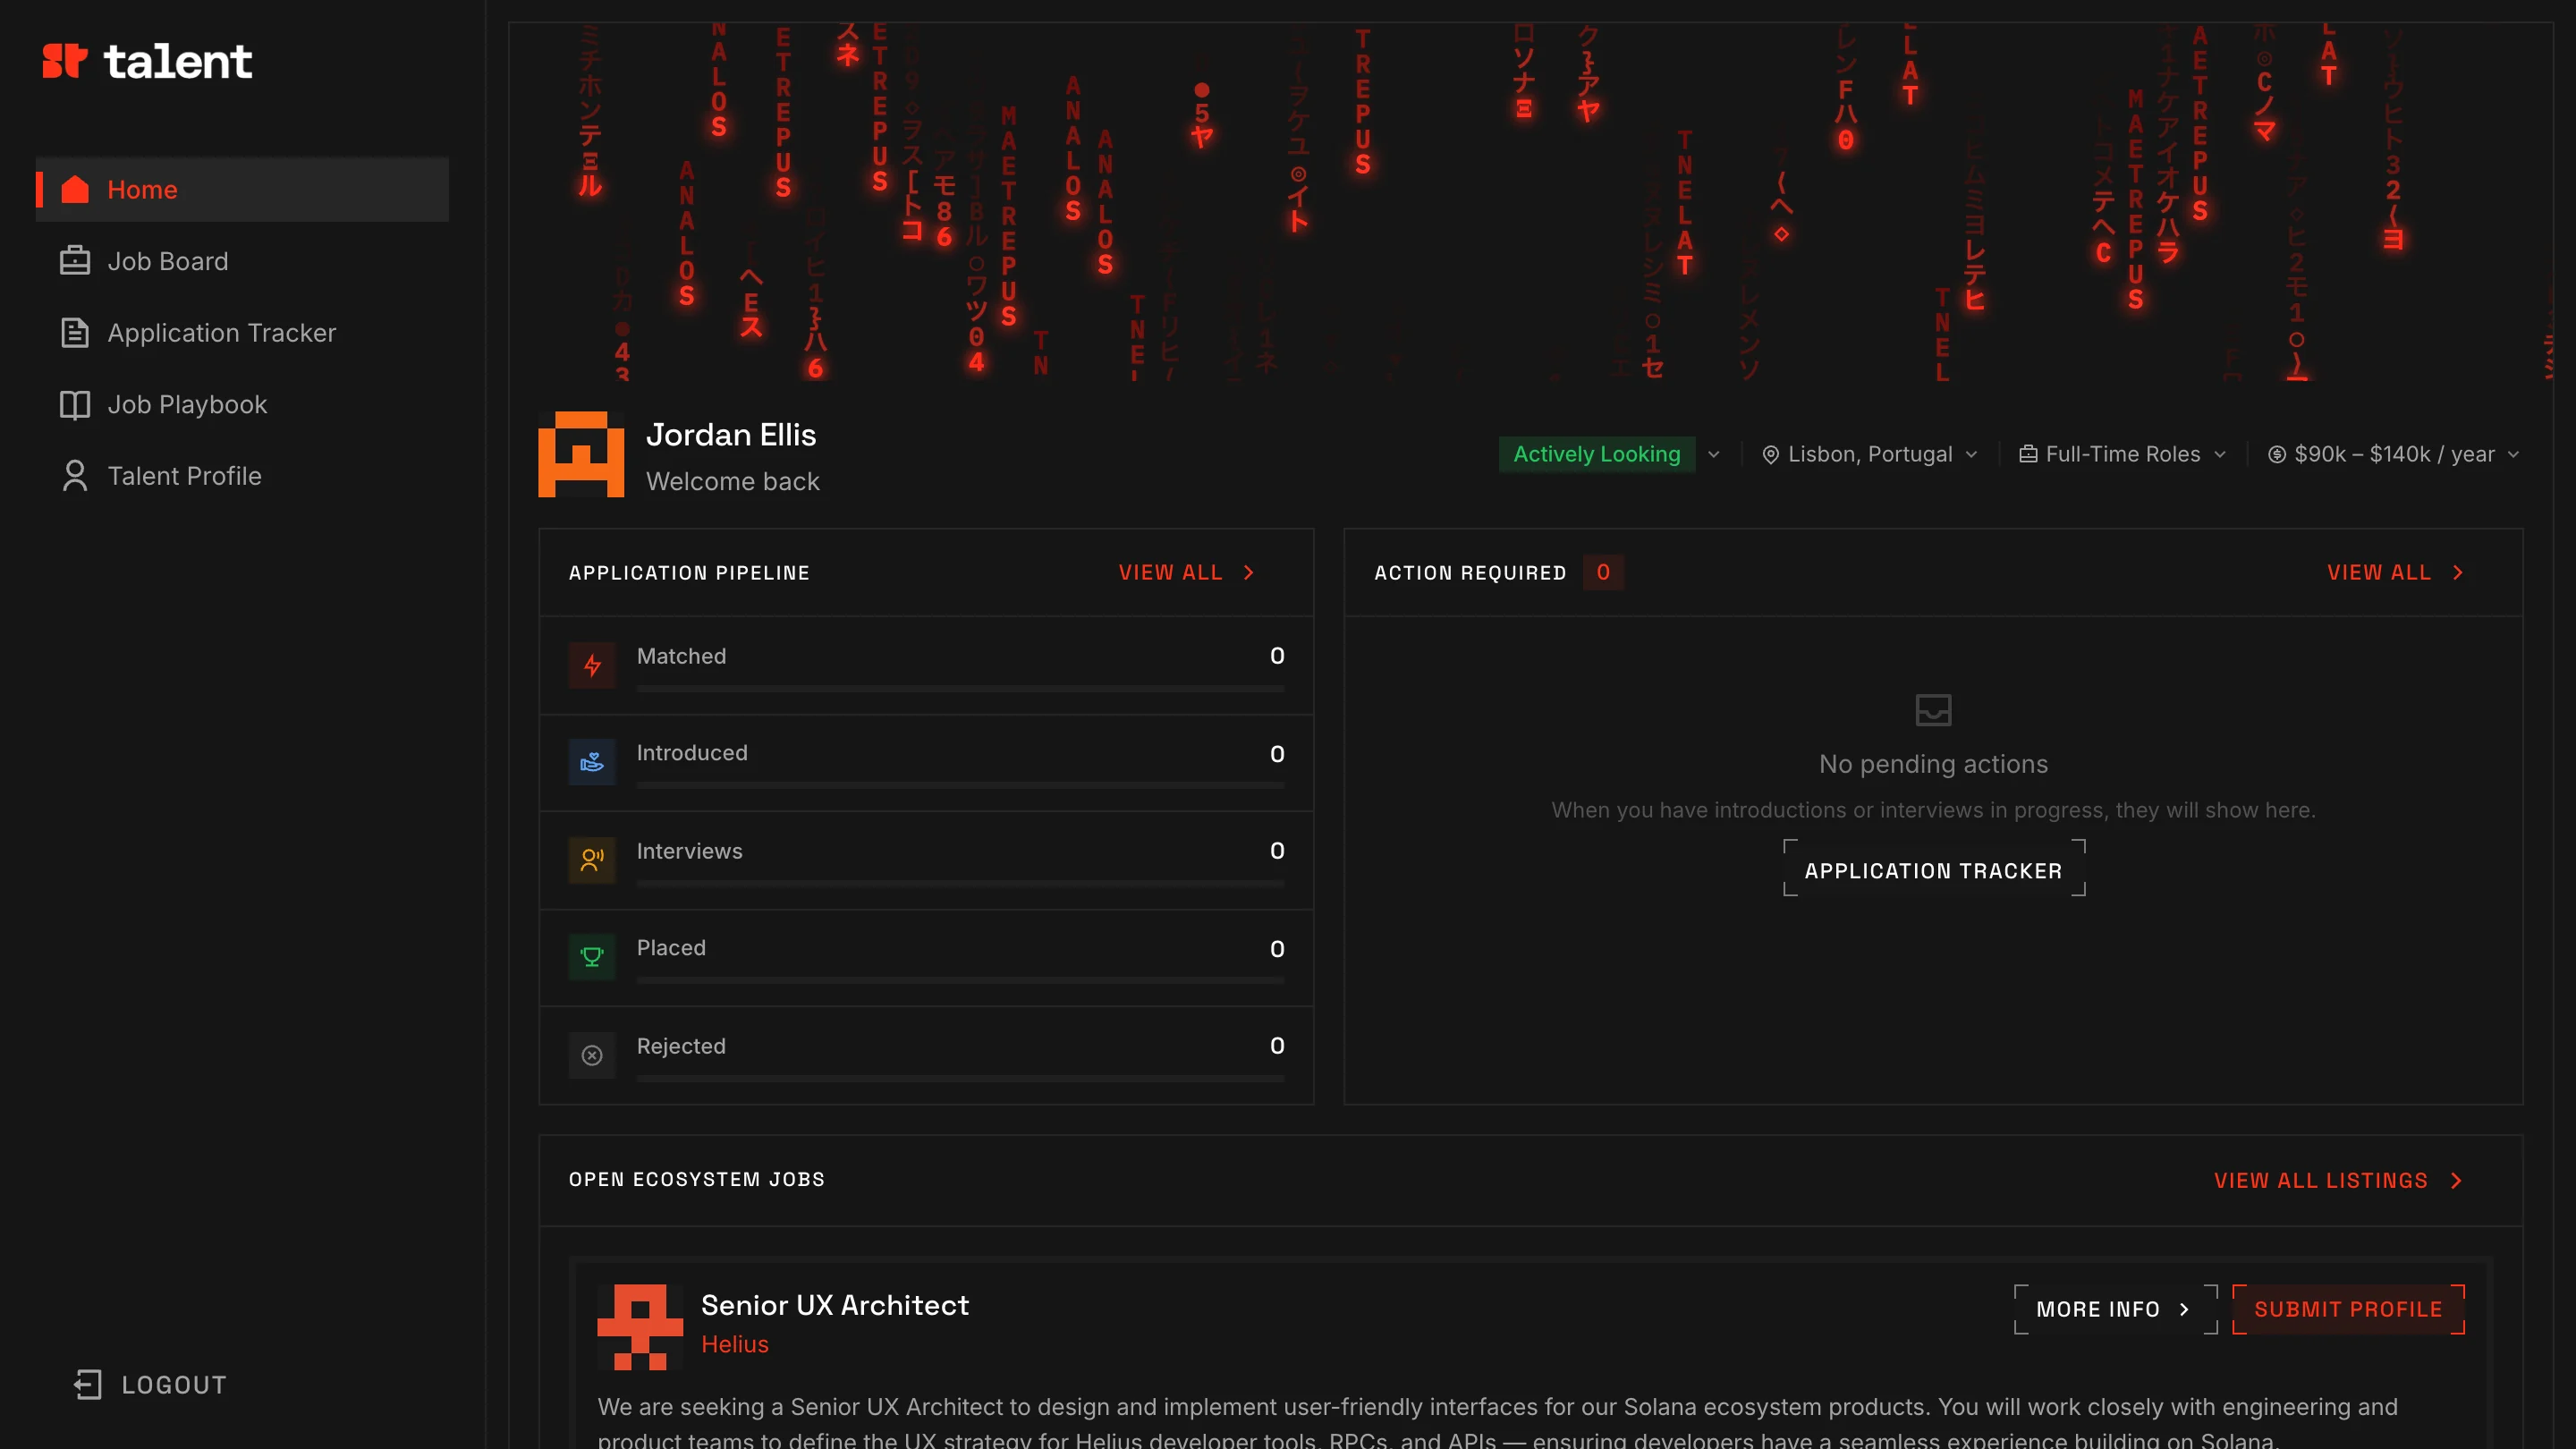Click the Introduced handshake icon

[592, 762]
